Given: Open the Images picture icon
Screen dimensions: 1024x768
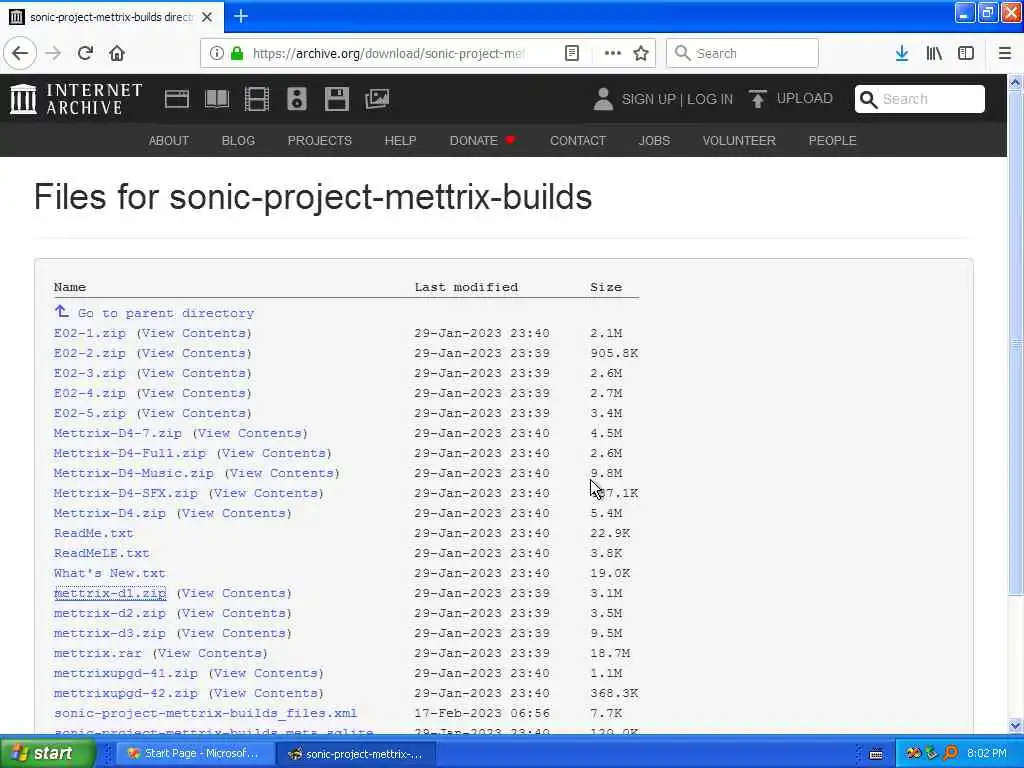Looking at the screenshot, I should [x=377, y=99].
